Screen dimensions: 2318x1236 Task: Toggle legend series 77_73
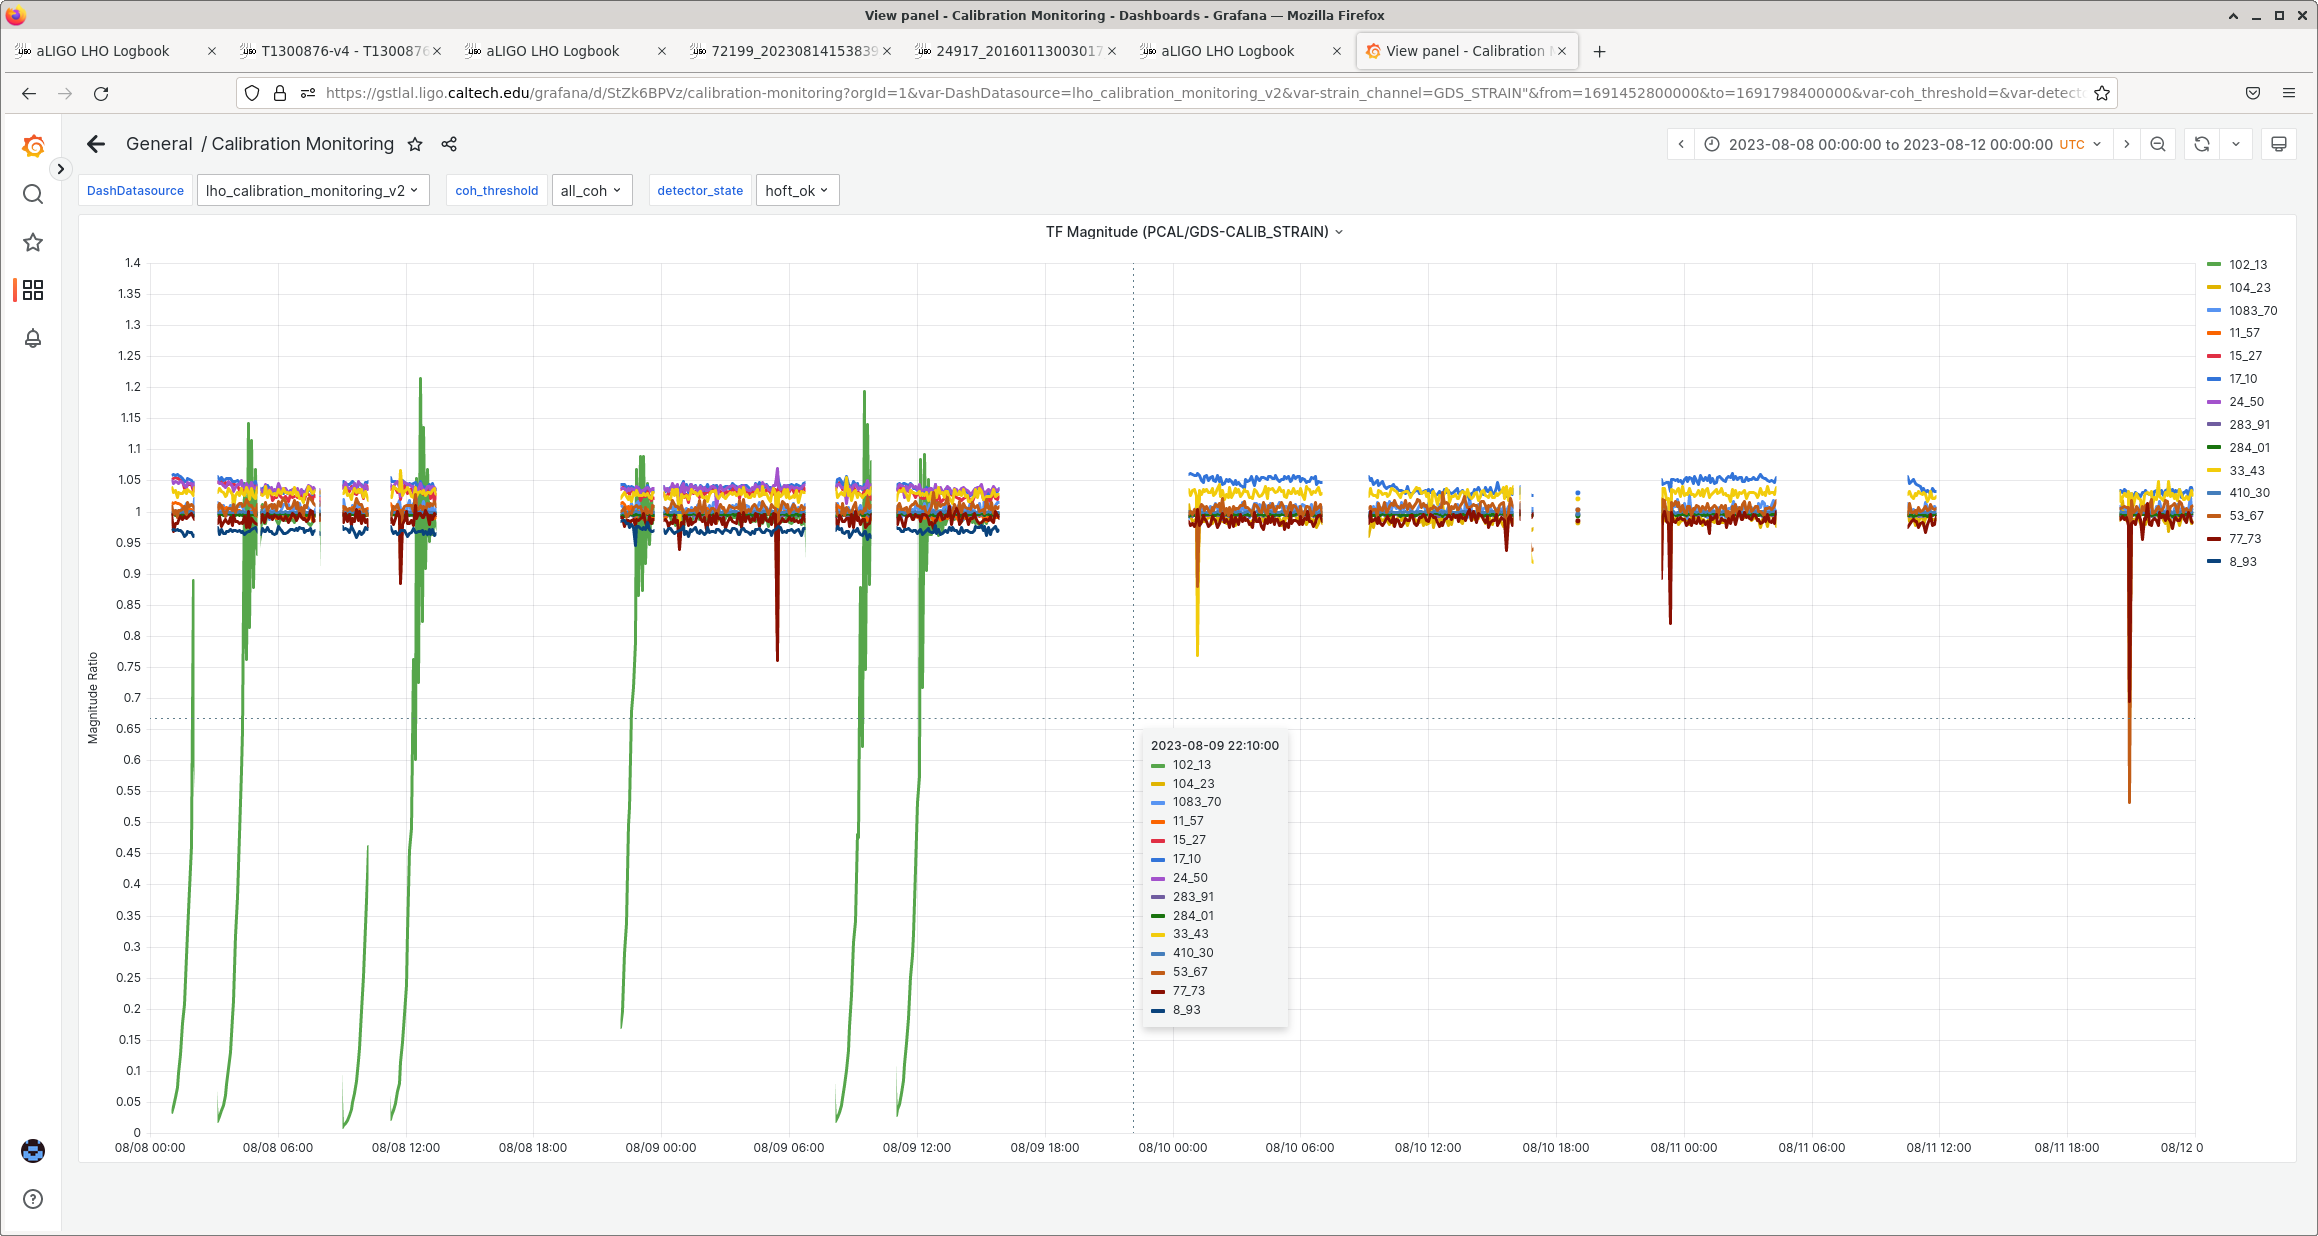click(2244, 539)
